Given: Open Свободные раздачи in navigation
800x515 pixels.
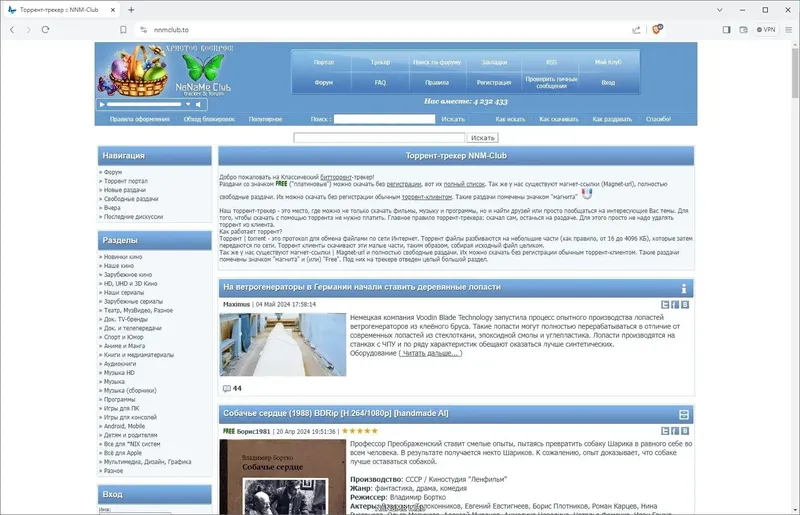Looking at the screenshot, I should coord(131,199).
